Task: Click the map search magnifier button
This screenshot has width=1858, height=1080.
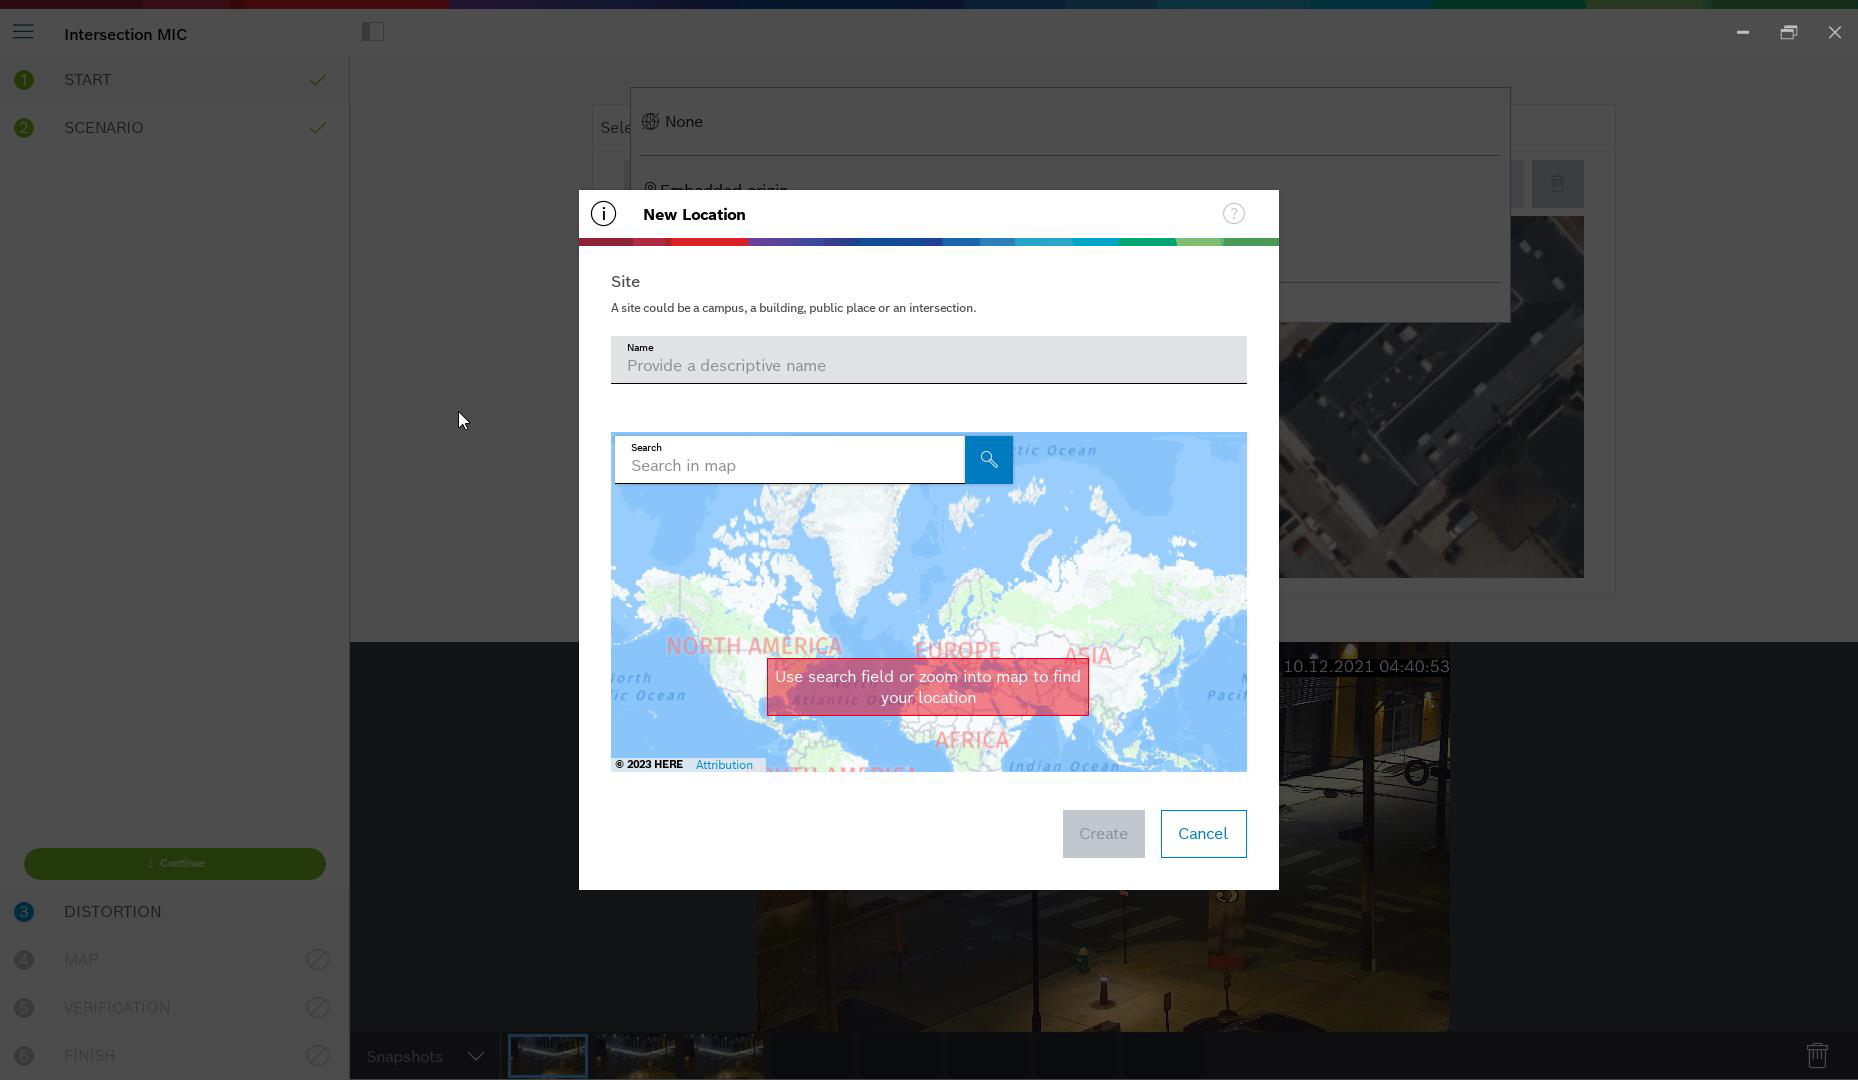Action: pos(988,460)
